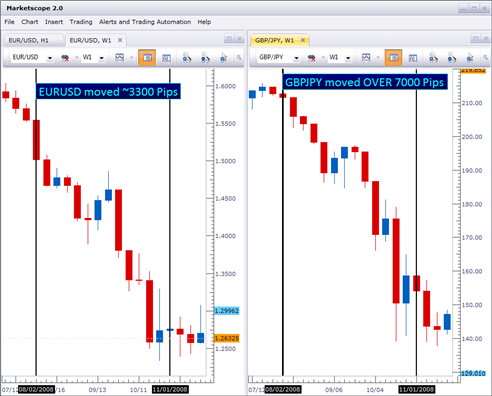Toggle the second panel view button in EUR/USD toolbar
Viewport: 492px width, 396px height.
(166, 58)
